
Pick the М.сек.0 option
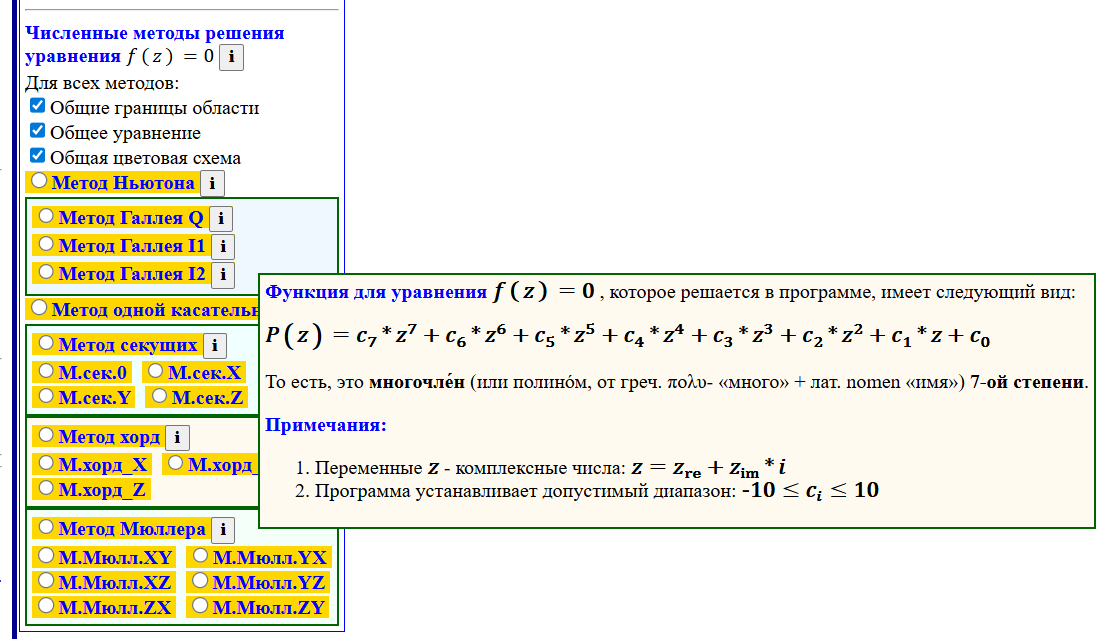pyautogui.click(x=45, y=370)
